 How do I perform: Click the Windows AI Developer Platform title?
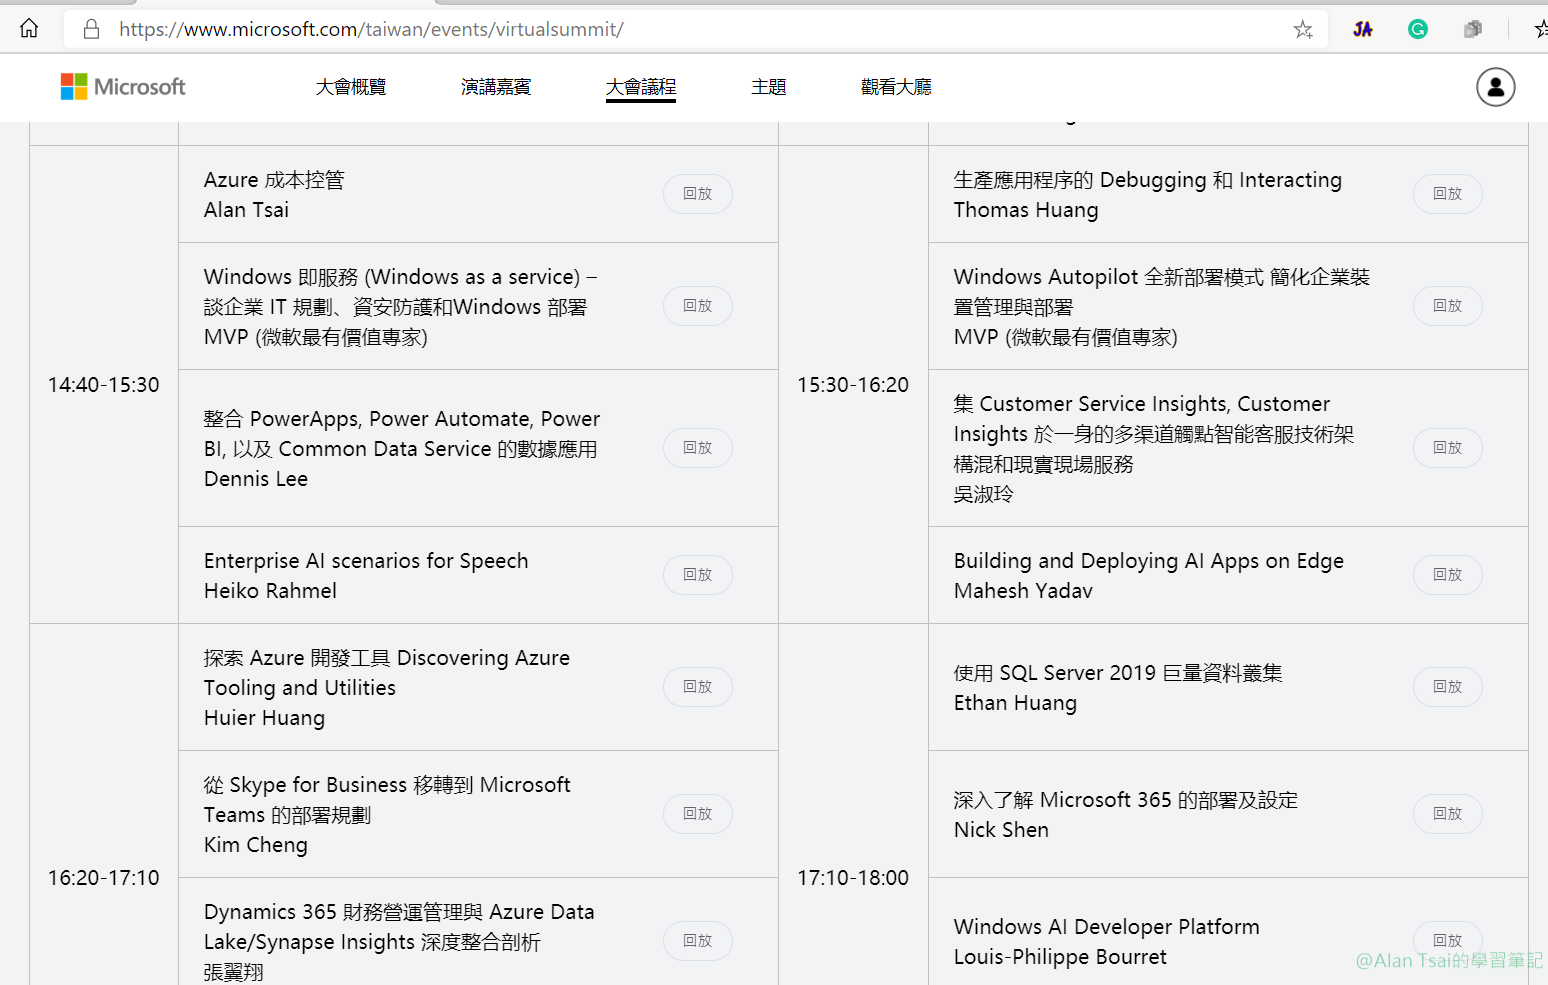click(1107, 927)
